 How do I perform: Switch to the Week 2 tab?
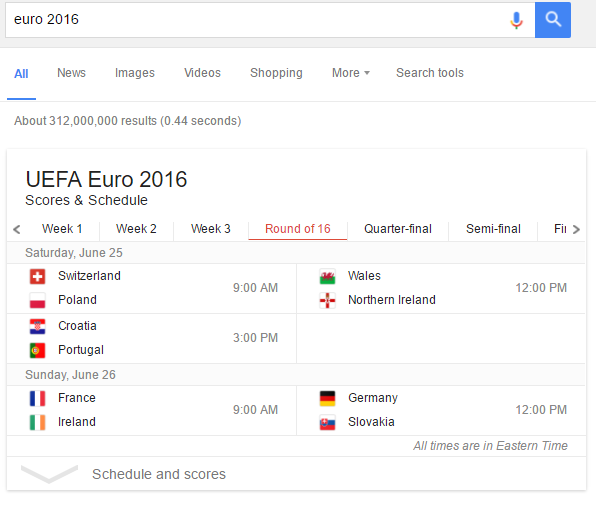point(136,229)
